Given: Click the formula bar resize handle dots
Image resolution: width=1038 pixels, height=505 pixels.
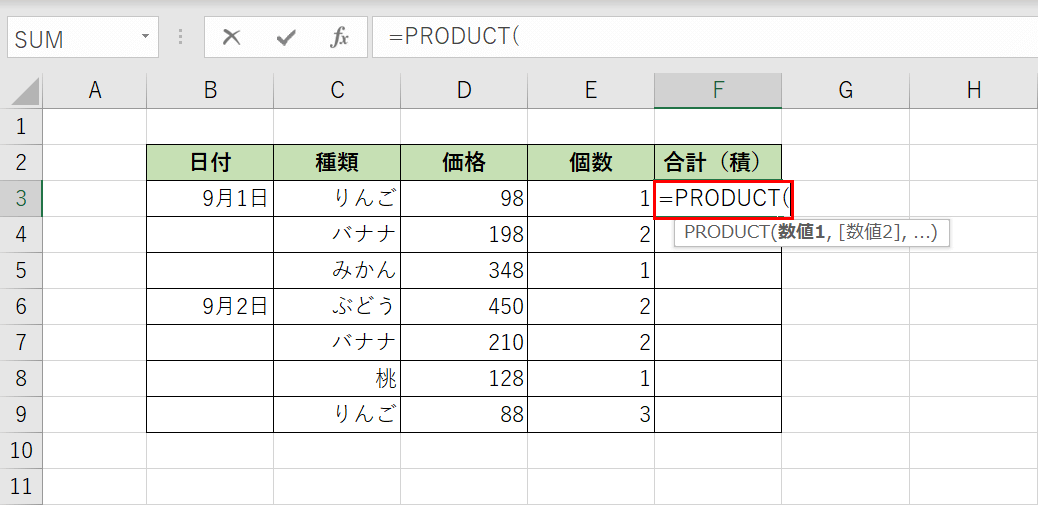Looking at the screenshot, I should [x=180, y=37].
